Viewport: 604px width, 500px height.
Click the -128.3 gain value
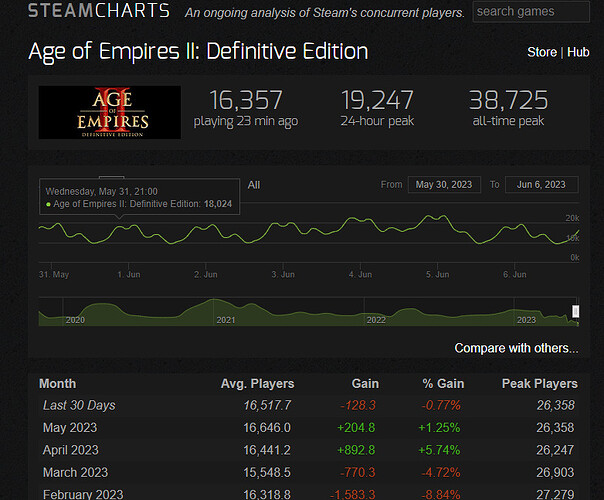click(x=358, y=405)
